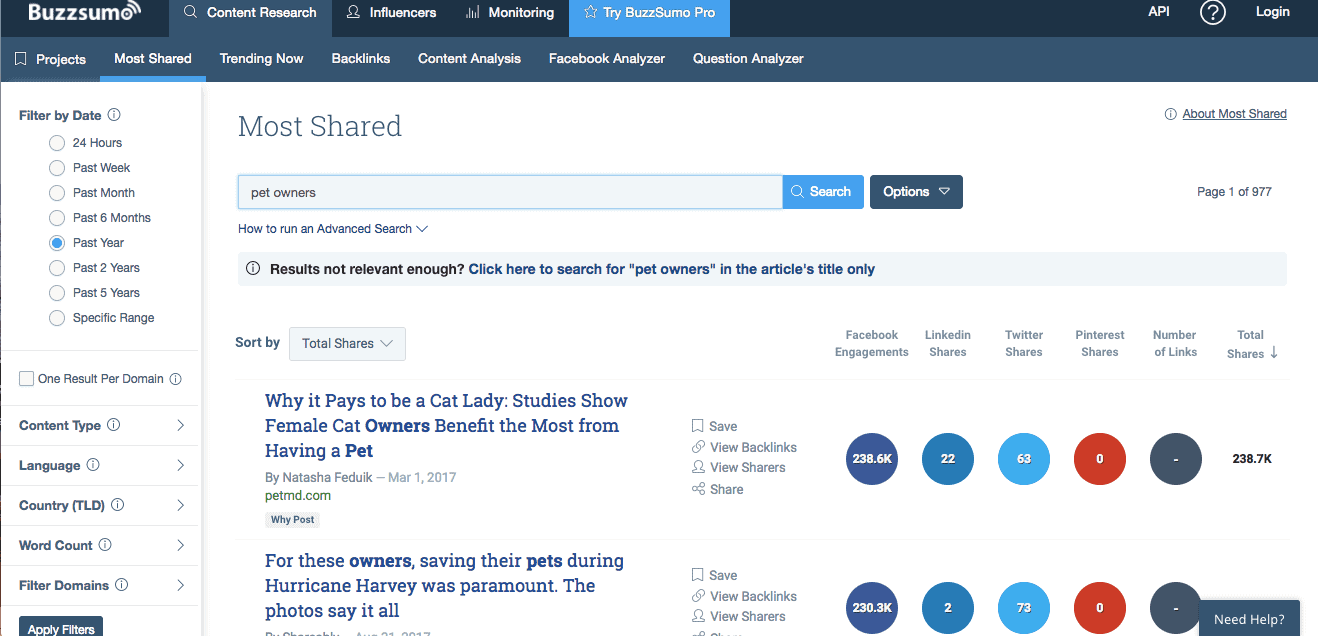The height and width of the screenshot is (636, 1318).
Task: Click Try BuzzSumo Pro button
Action: click(649, 13)
